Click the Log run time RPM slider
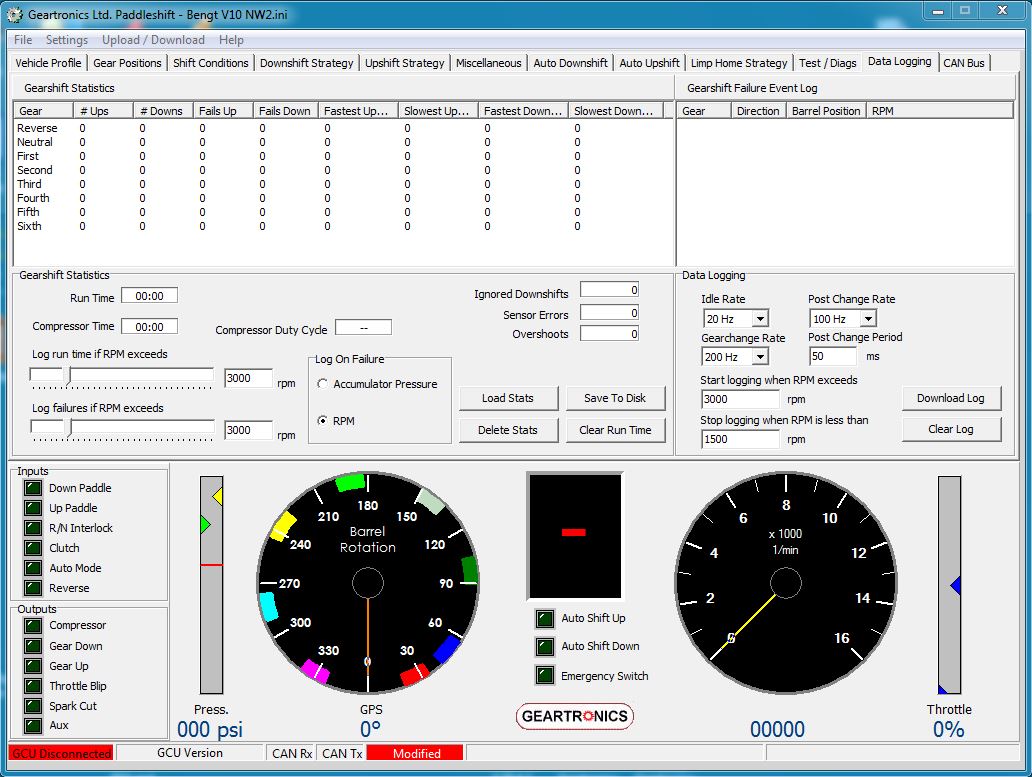1032x777 pixels. click(122, 378)
